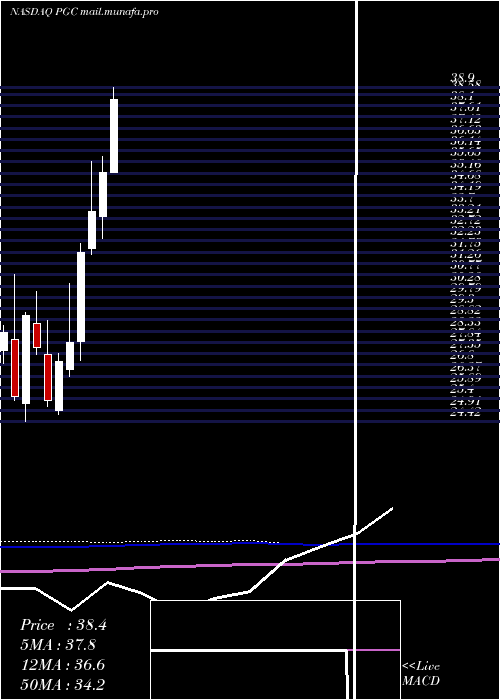Screen dimensions: 500x700
Task: Click the 5MA : 37.8 value
Action: (58, 645)
